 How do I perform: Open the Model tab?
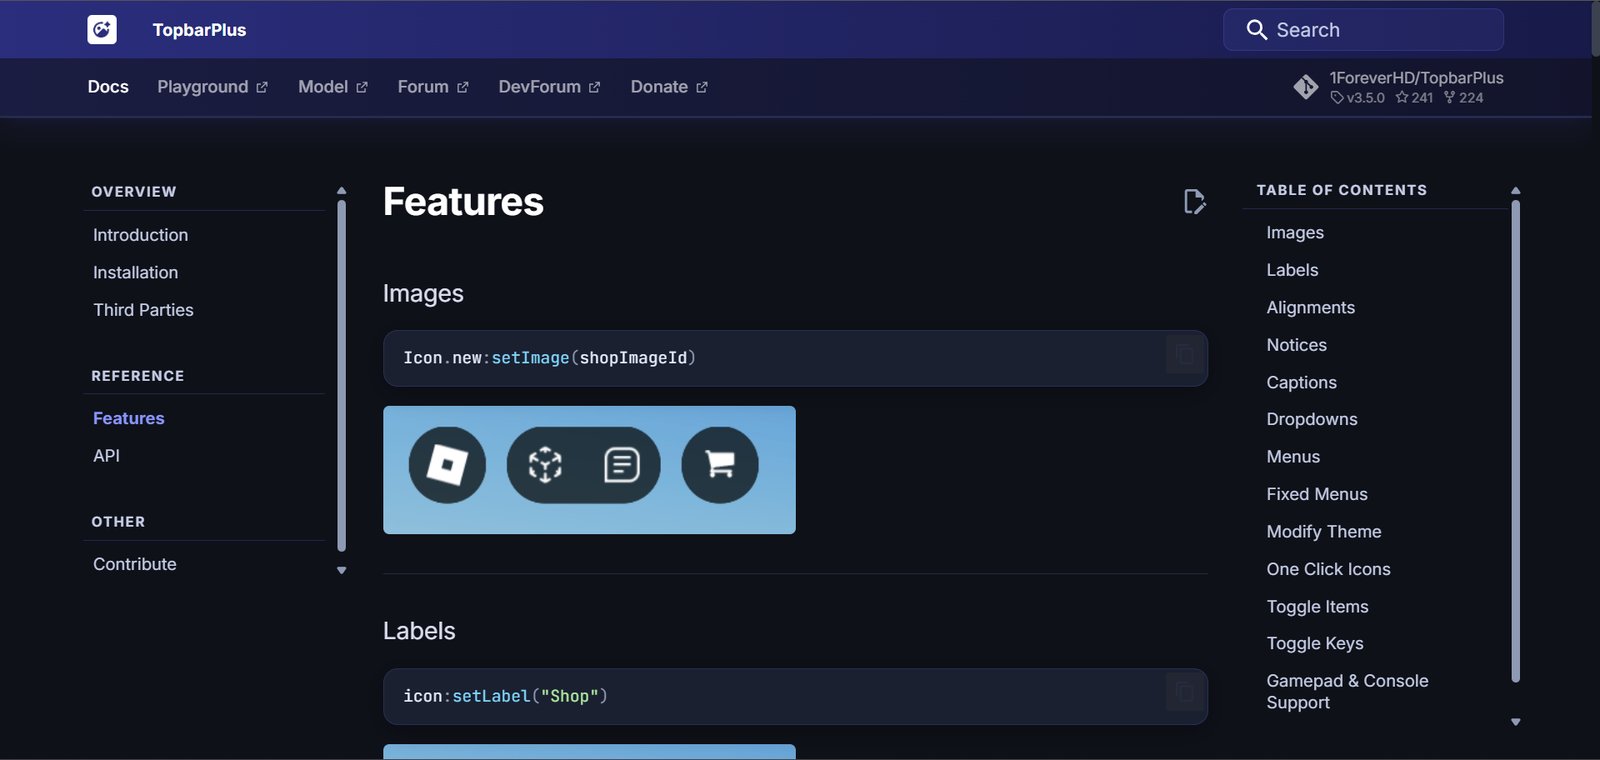pyautogui.click(x=333, y=87)
